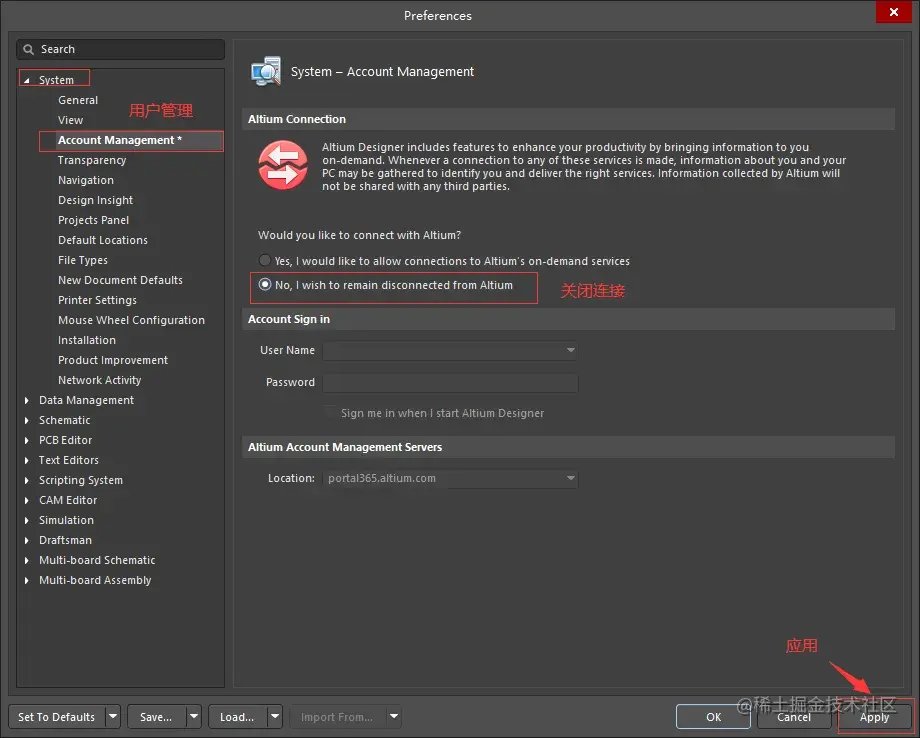This screenshot has height=738, width=920.
Task: Click the Save... button
Action: click(157, 716)
